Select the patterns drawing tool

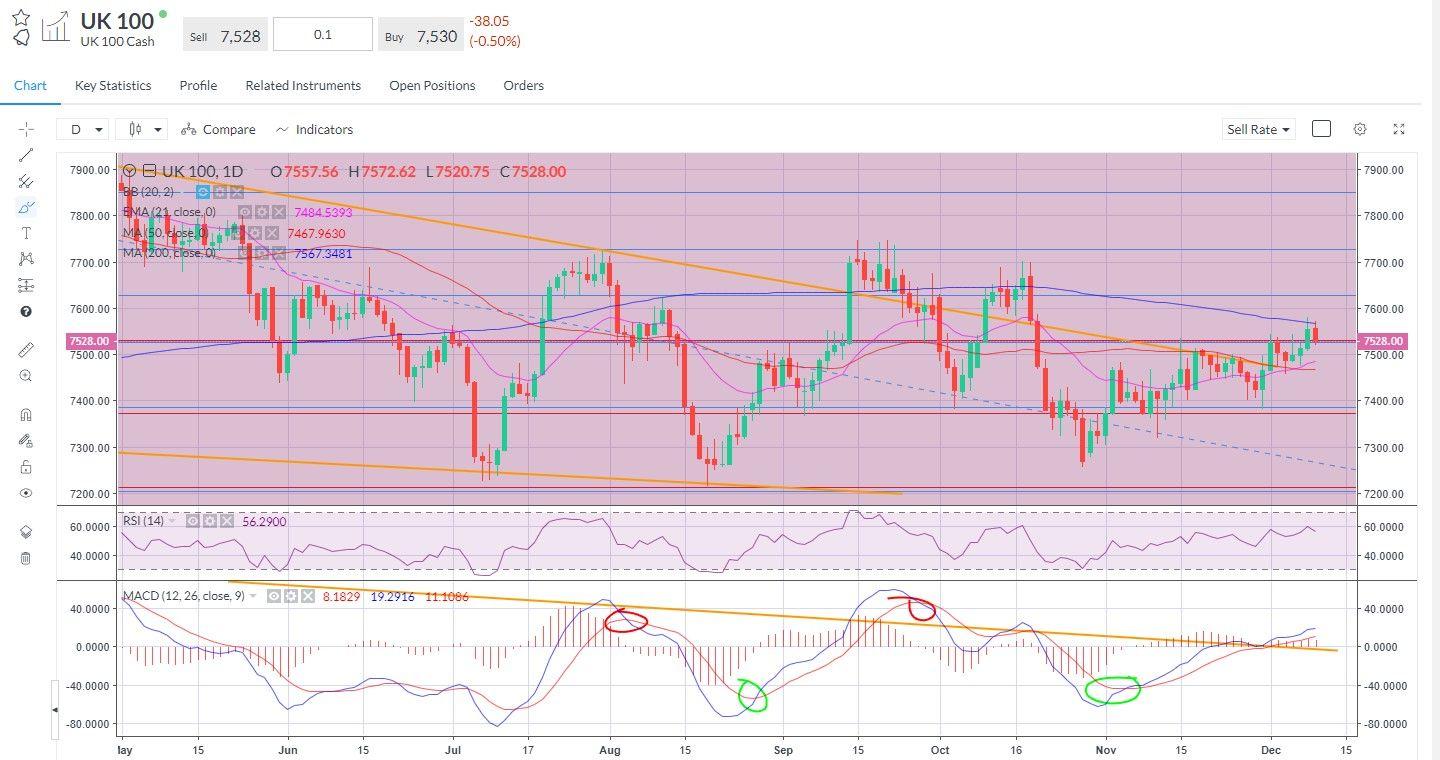point(26,259)
